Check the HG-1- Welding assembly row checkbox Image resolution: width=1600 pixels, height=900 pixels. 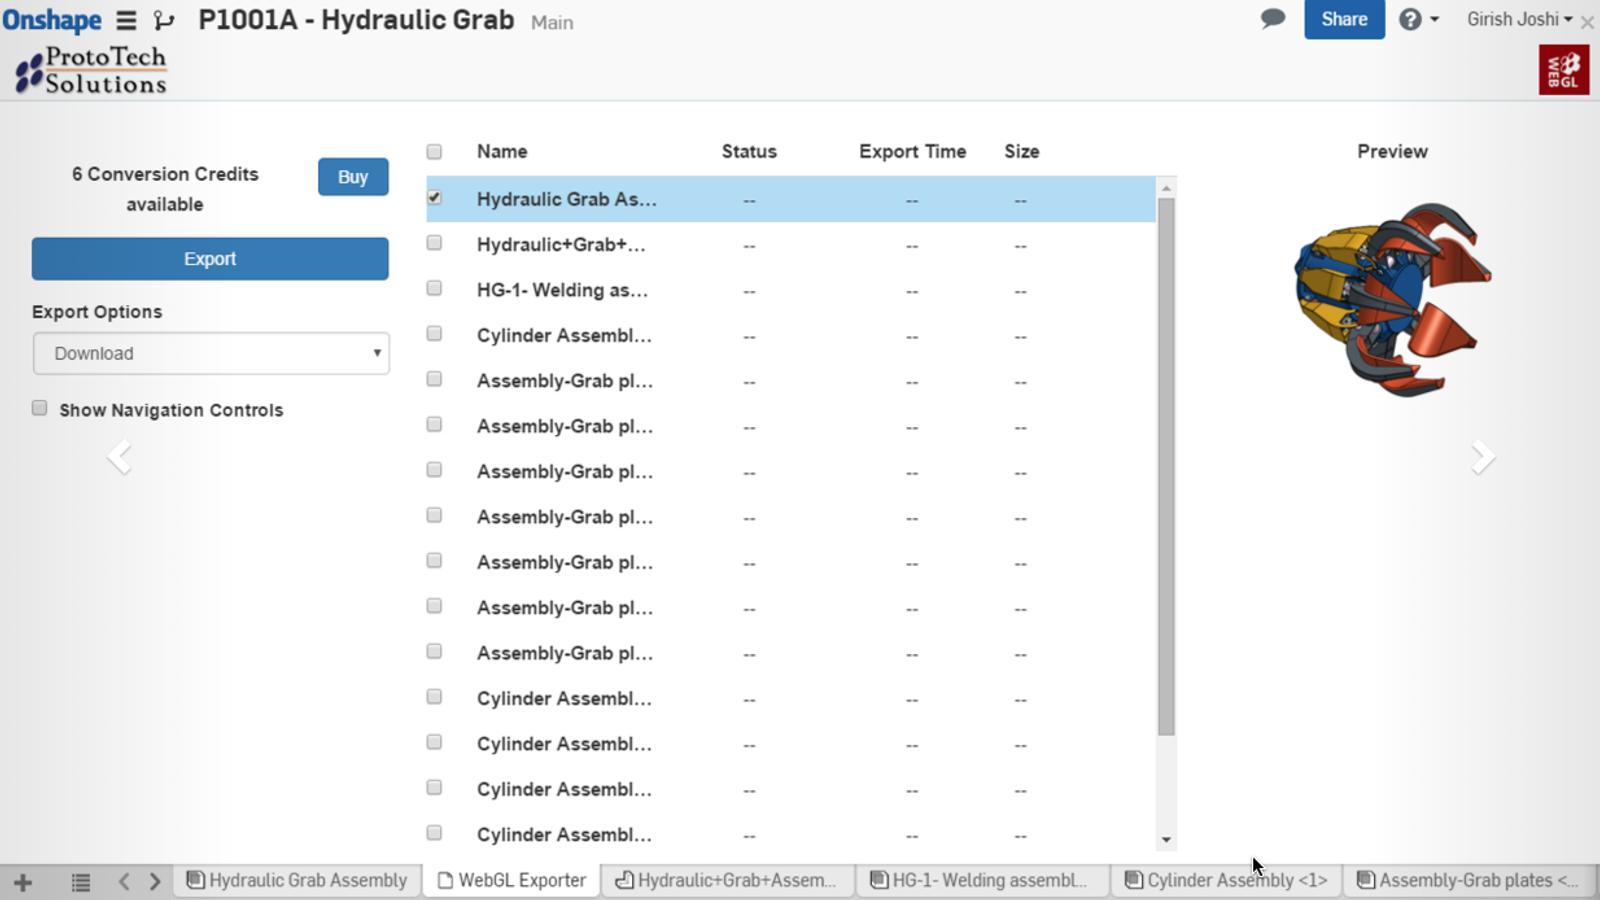(434, 289)
